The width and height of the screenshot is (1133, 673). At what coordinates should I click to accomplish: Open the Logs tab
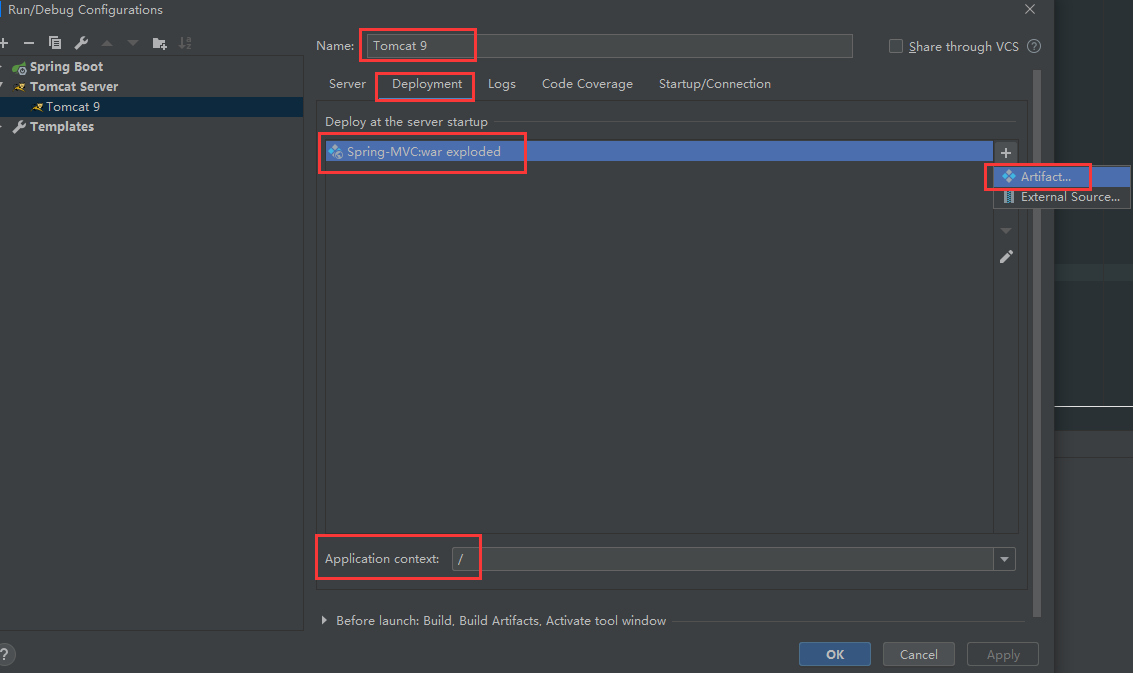501,84
